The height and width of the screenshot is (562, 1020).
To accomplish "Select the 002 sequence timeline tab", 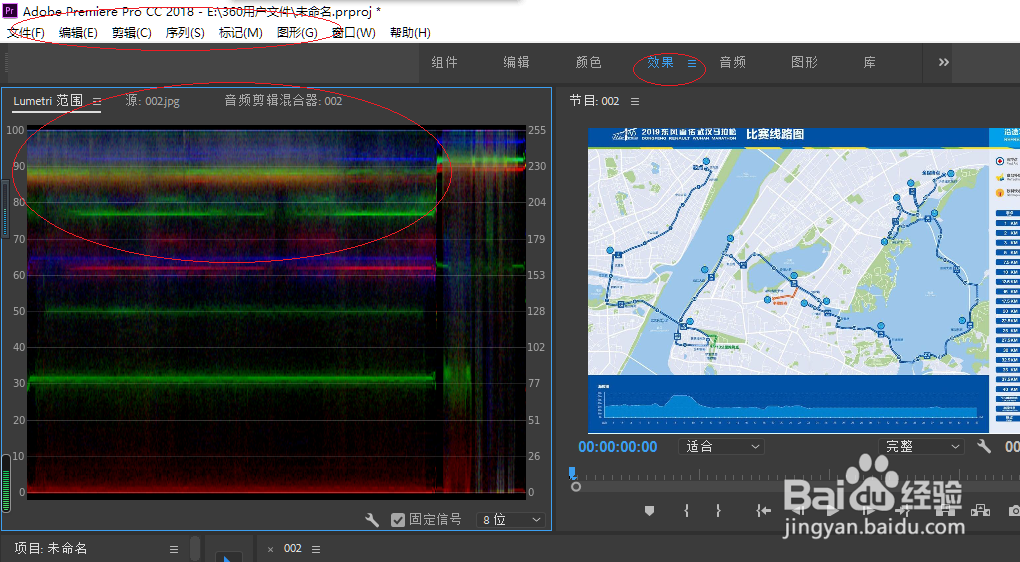I will pyautogui.click(x=293, y=548).
